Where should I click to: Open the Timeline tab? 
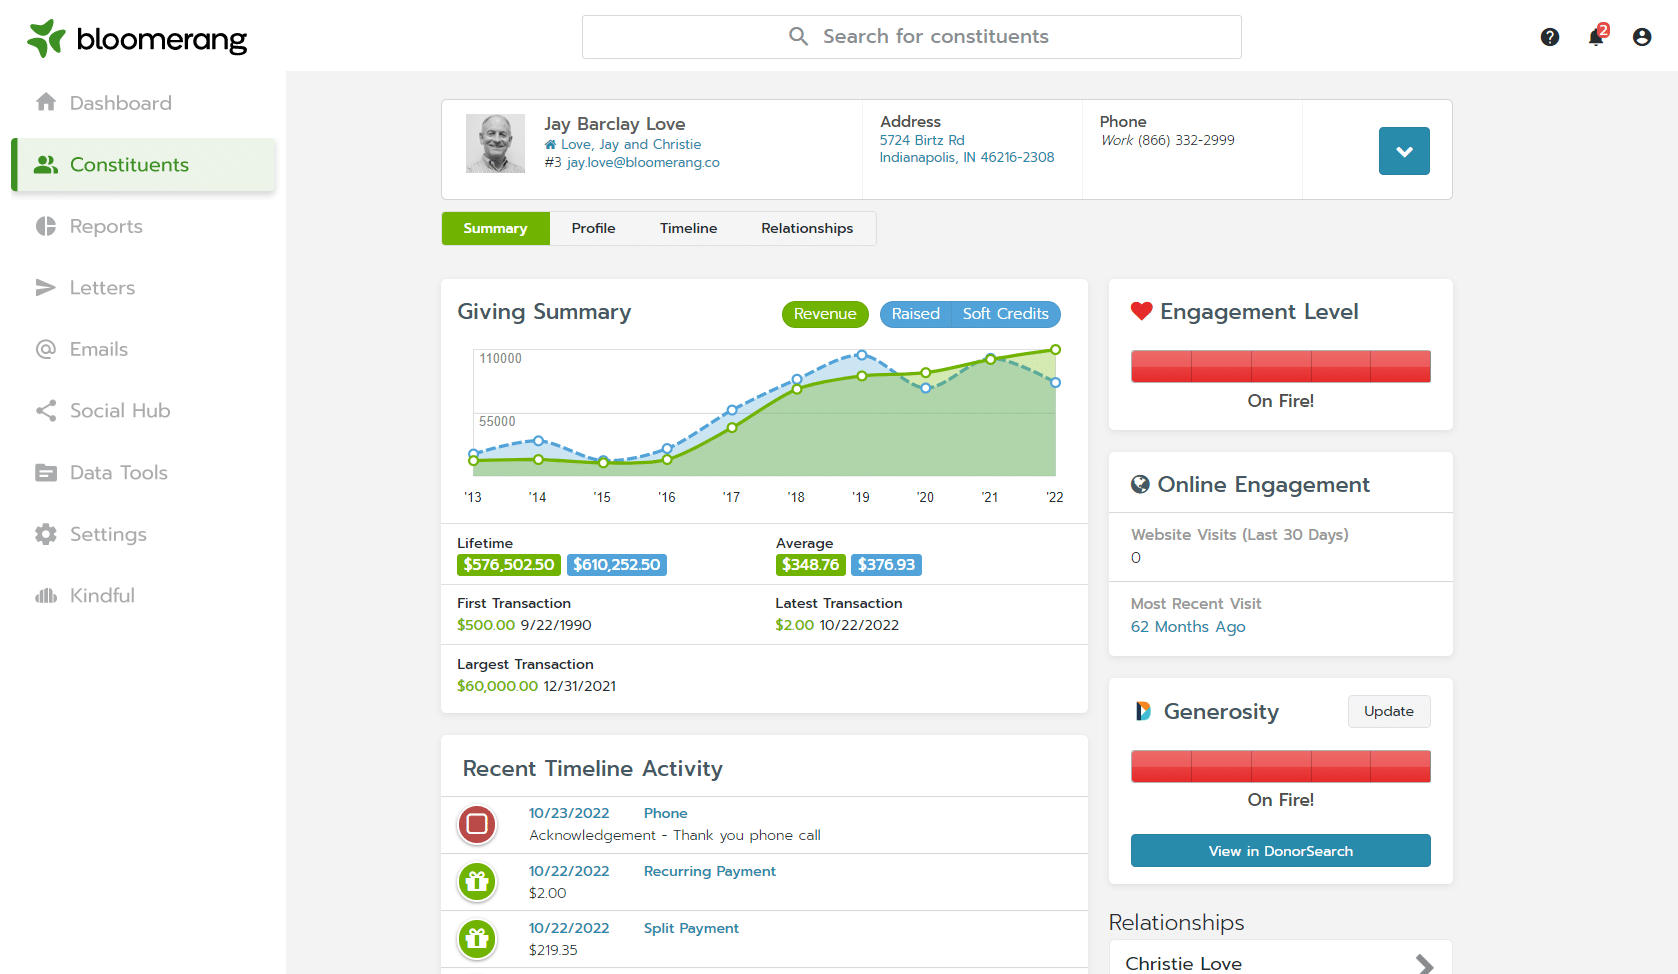(x=688, y=228)
